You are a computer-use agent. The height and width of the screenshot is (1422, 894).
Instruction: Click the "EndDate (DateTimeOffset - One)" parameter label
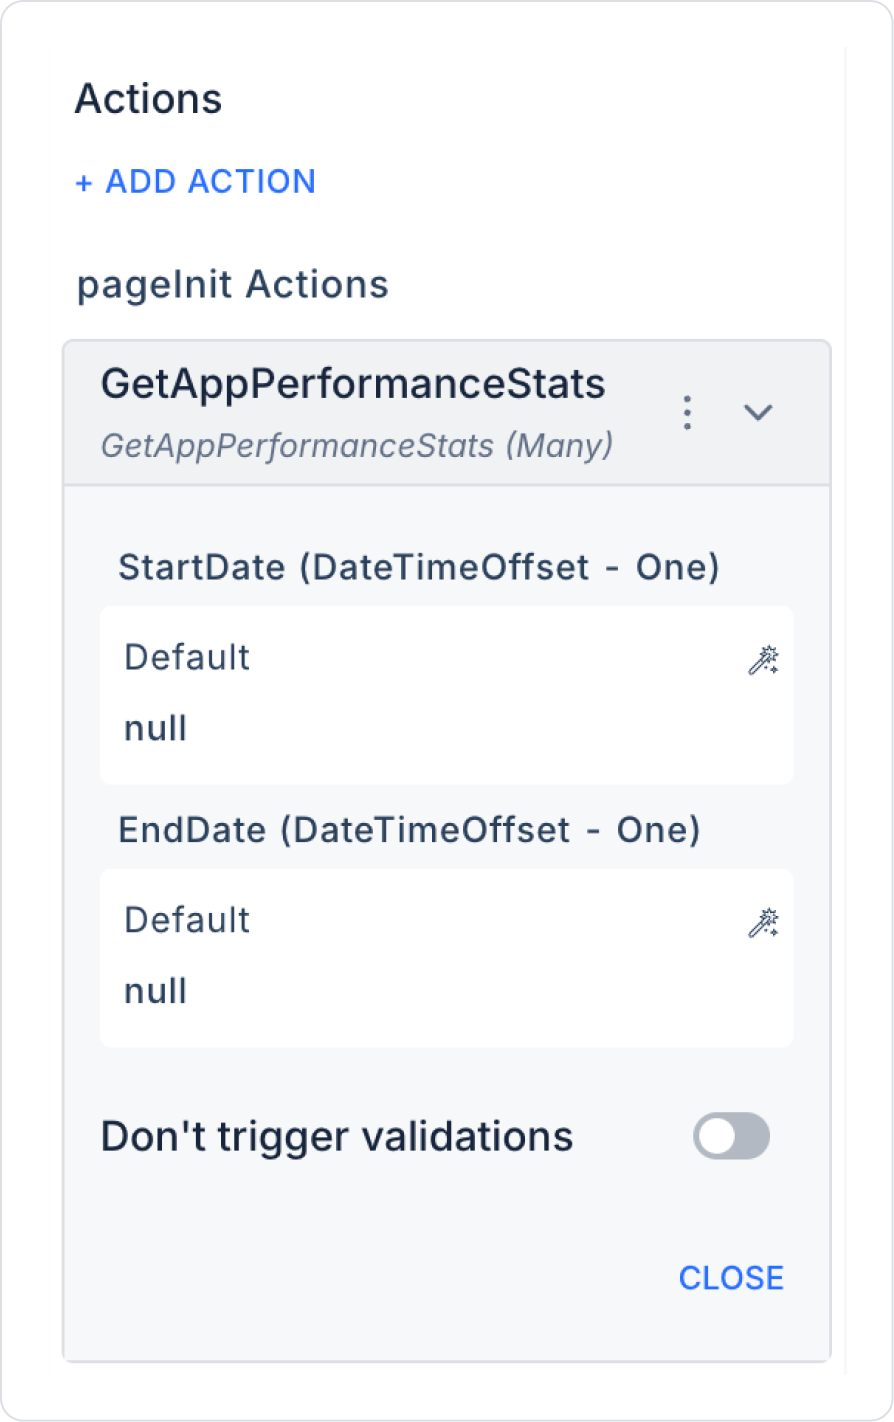[409, 830]
